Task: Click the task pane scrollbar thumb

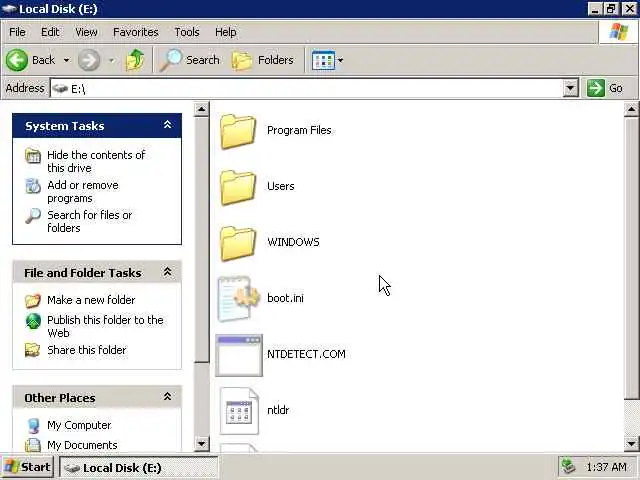Action: tap(201, 240)
